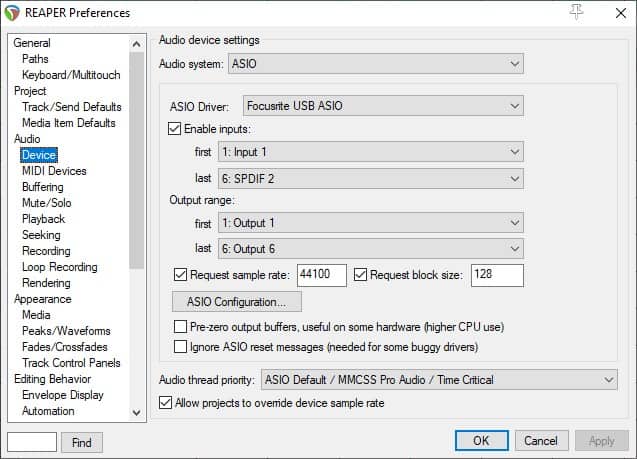Click the sample rate field 44100

point(322,275)
